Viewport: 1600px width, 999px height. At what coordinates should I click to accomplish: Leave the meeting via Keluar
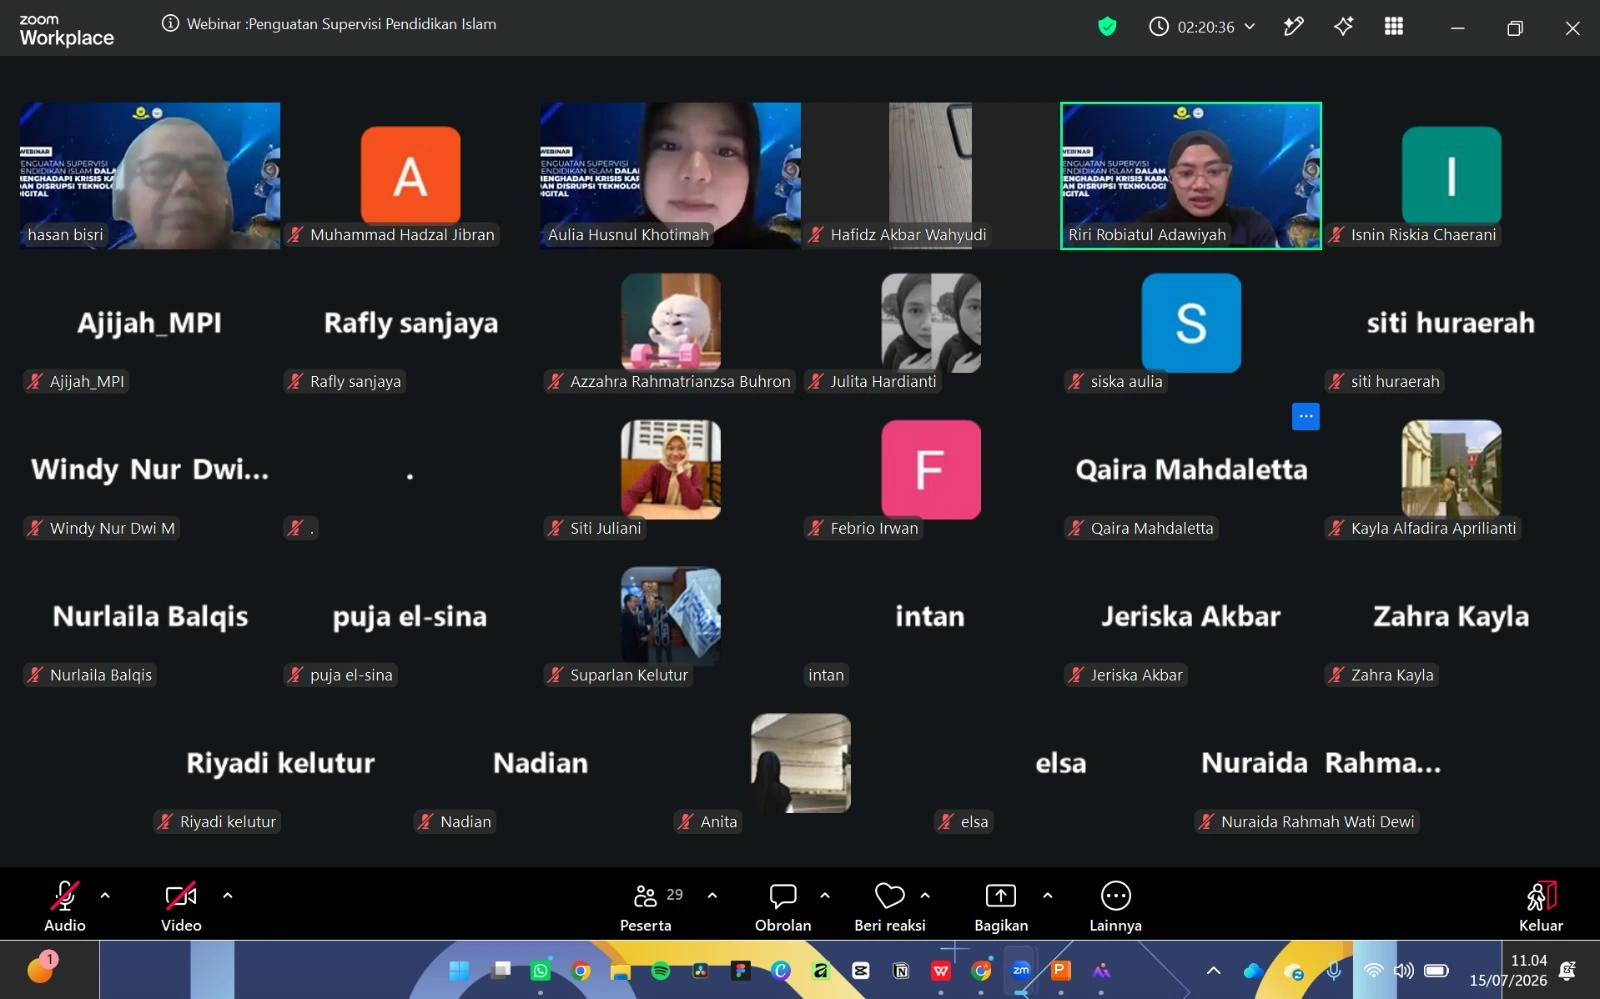click(1541, 906)
